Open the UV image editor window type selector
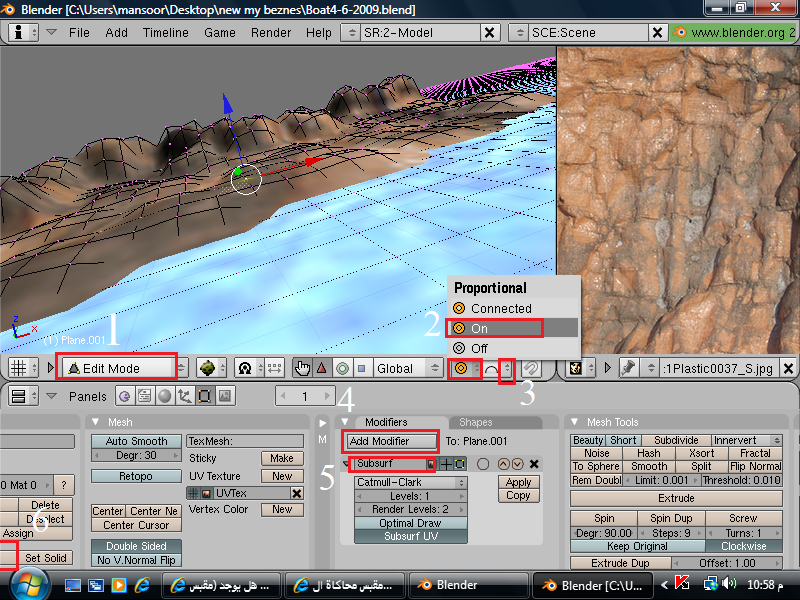Image resolution: width=800 pixels, height=600 pixels. pyautogui.click(x=581, y=368)
